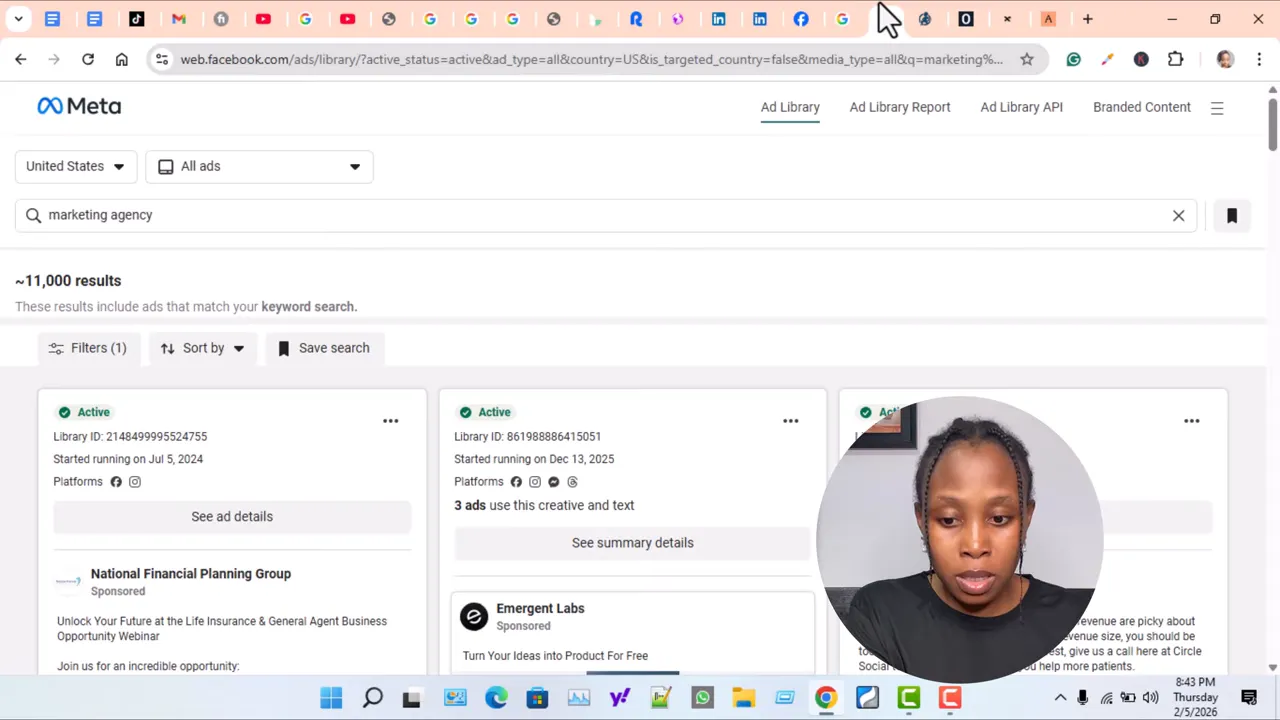Viewport: 1280px width, 720px height.
Task: Open the Ad Library API tab
Action: 1022,107
